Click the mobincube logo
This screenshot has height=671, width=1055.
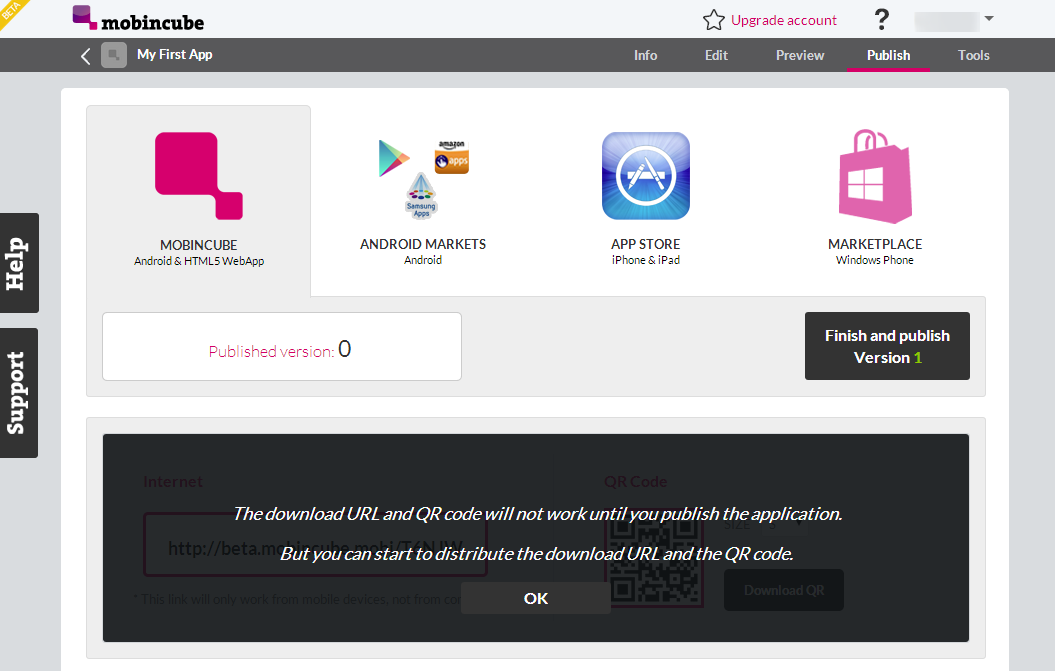click(138, 19)
